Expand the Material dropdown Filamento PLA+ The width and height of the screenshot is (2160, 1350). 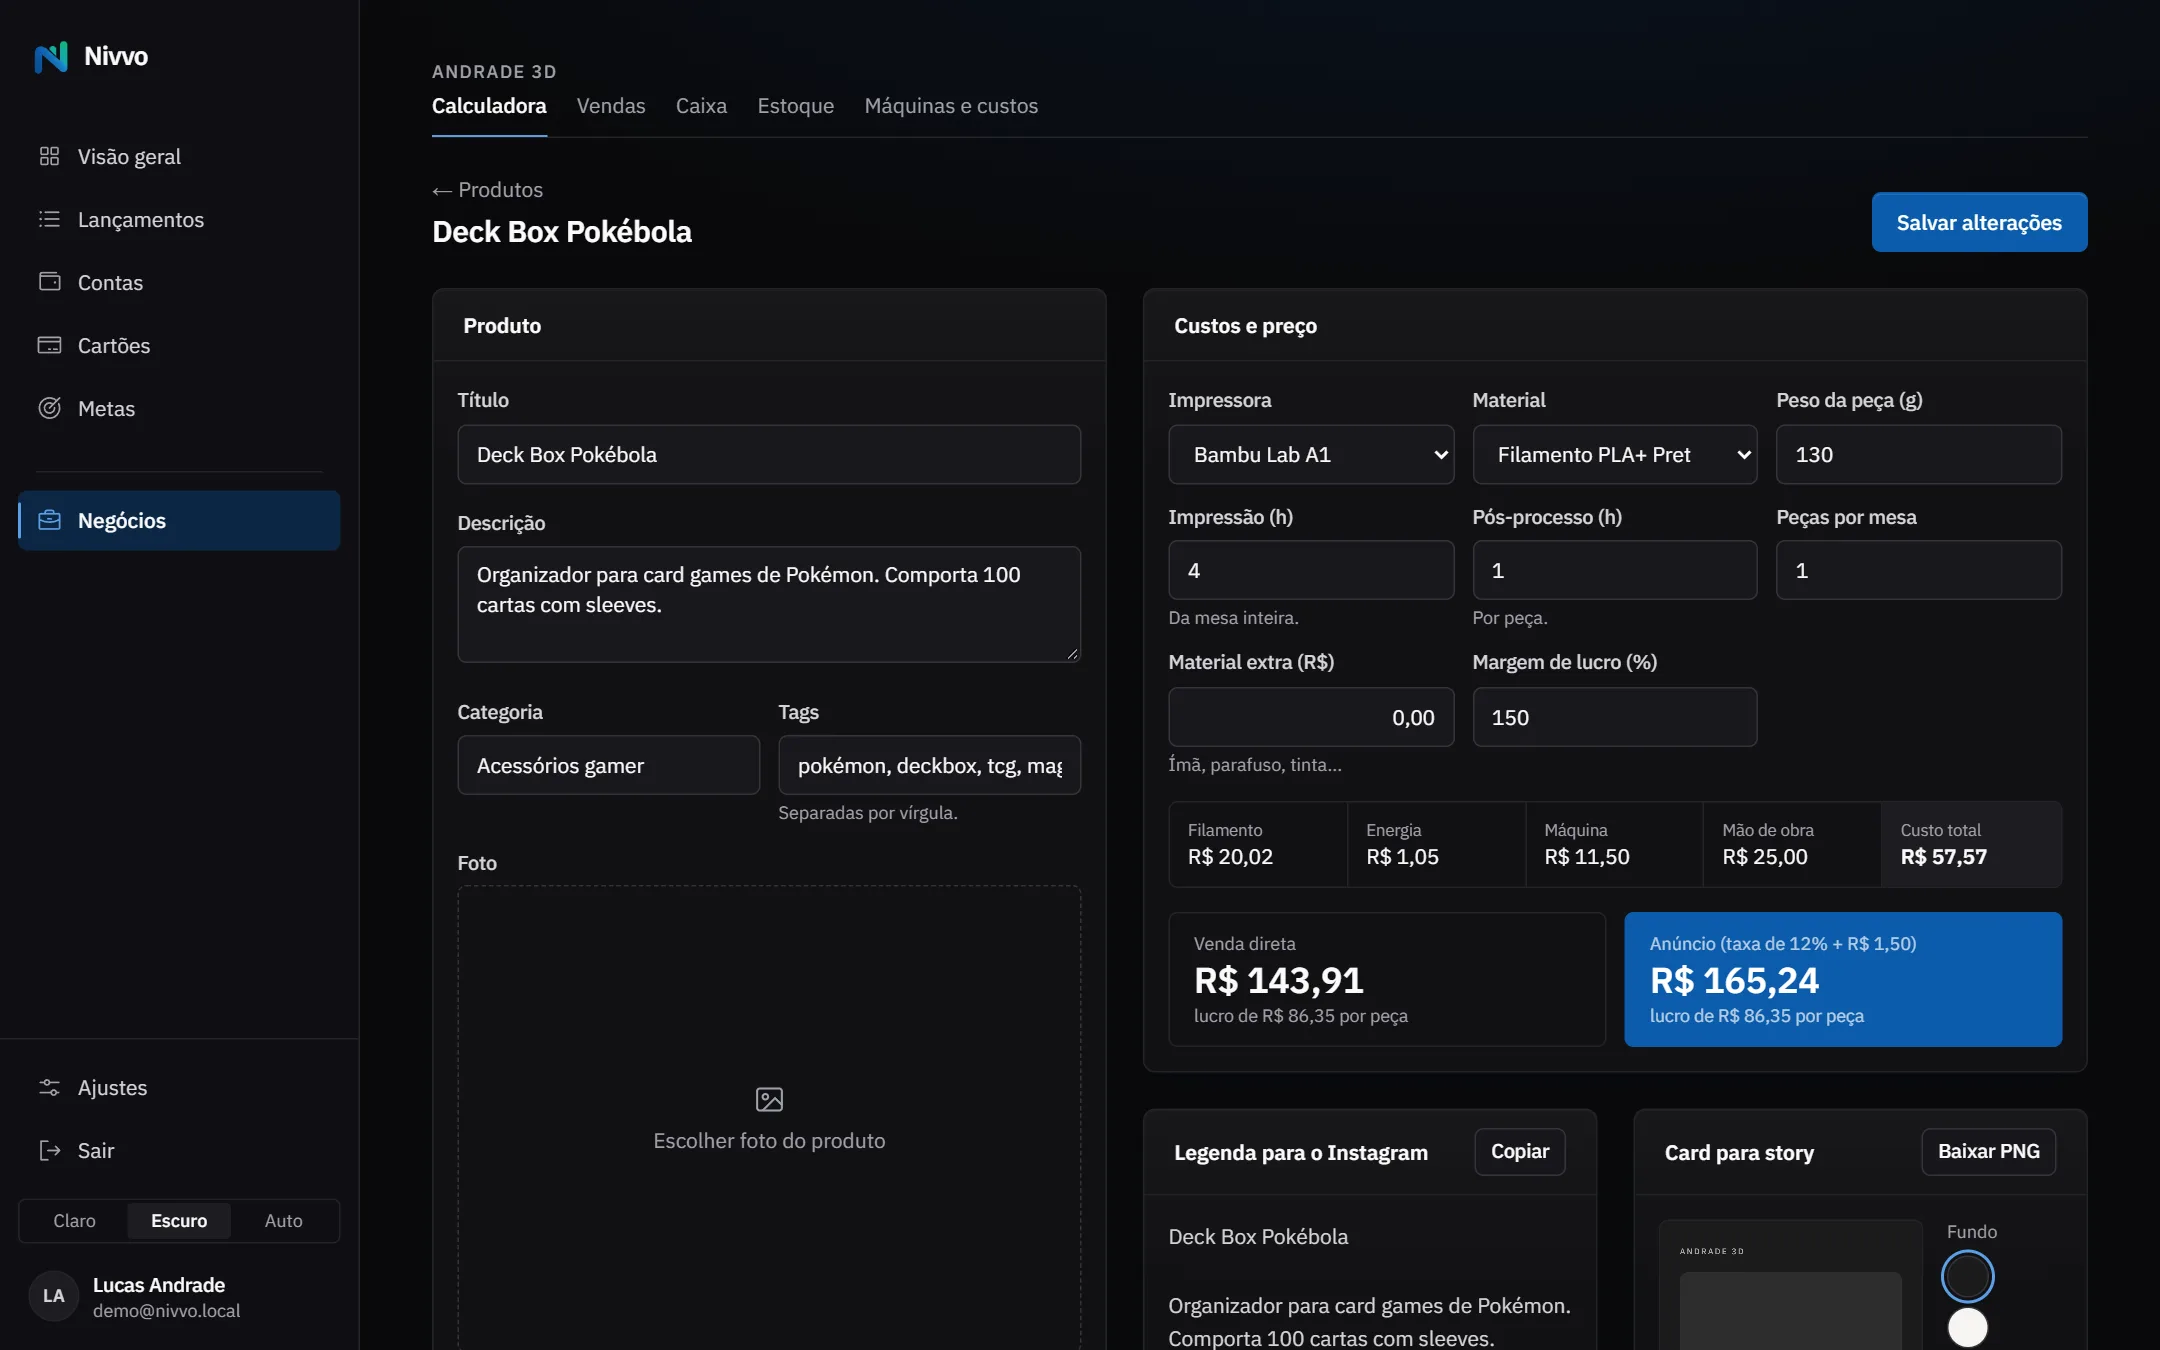1614,454
